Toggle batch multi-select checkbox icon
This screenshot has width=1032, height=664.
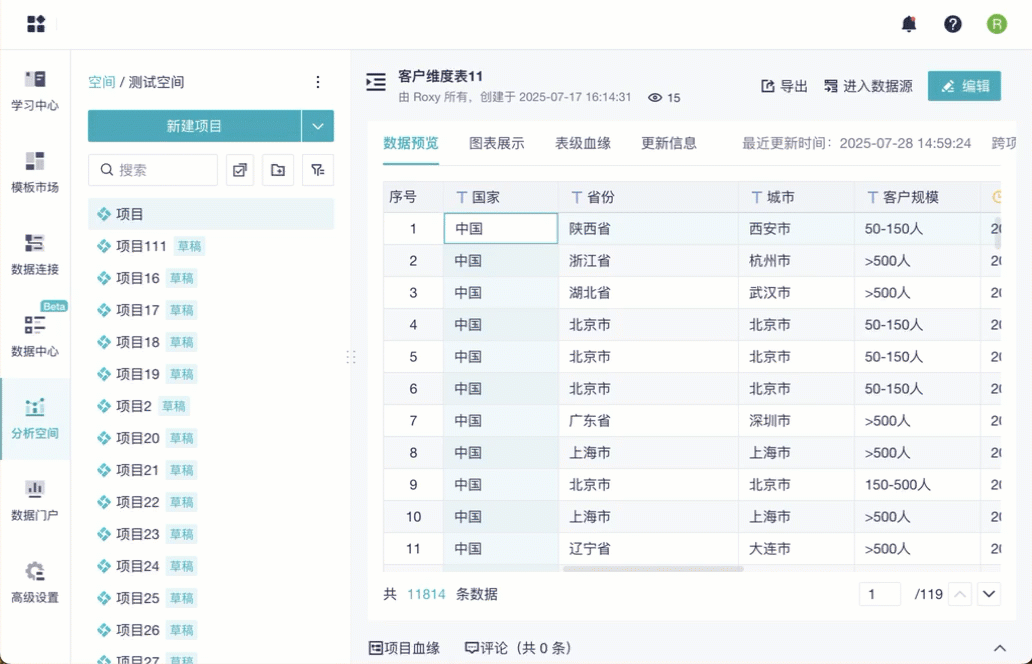pos(240,170)
